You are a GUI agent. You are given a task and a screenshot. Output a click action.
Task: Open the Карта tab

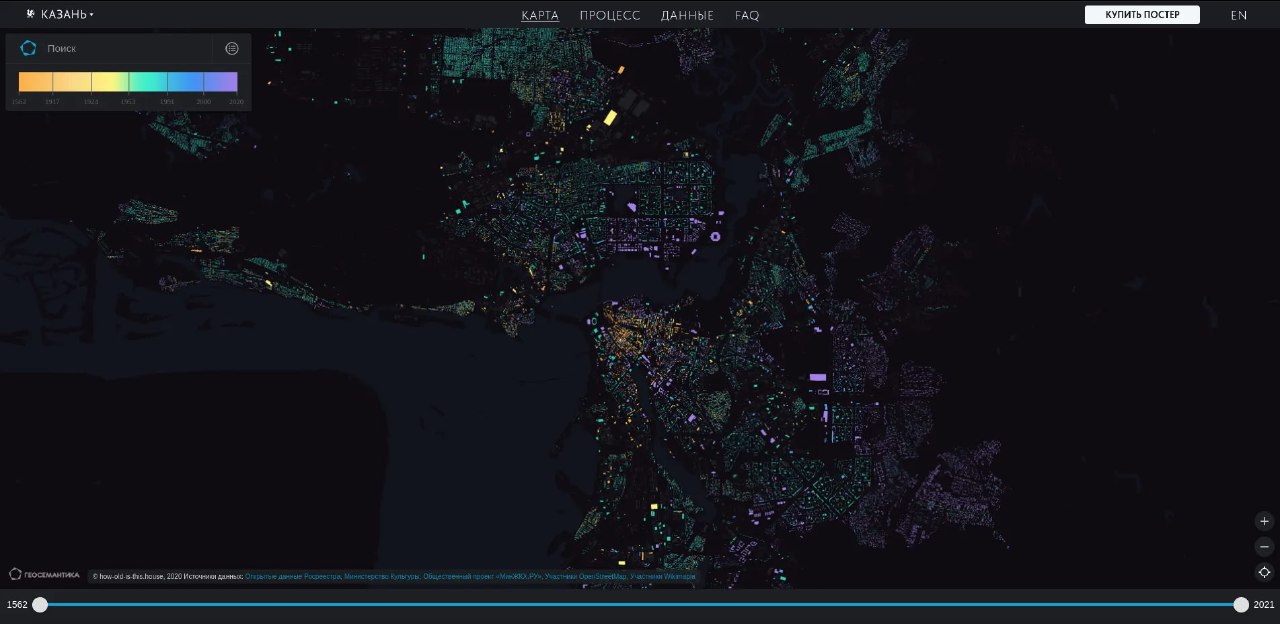click(x=540, y=16)
